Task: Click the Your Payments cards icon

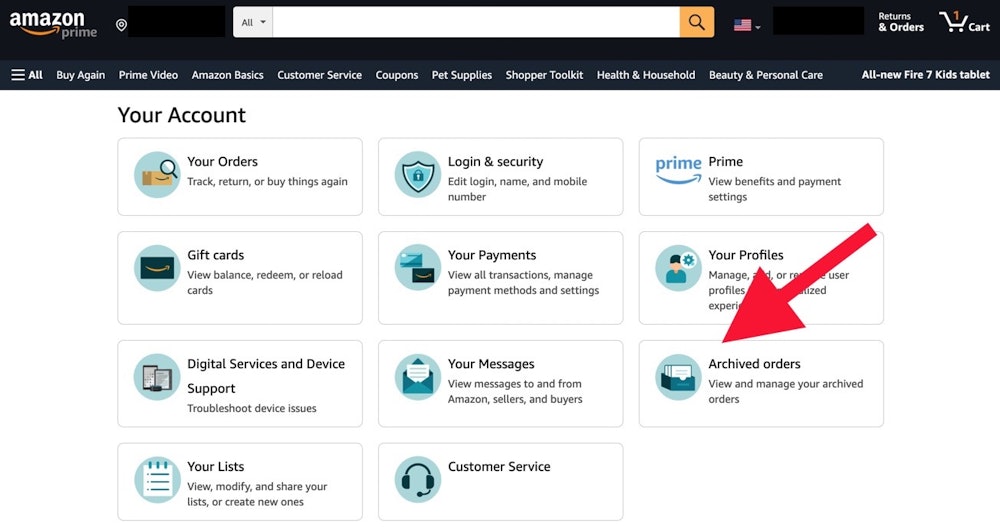Action: pos(418,268)
